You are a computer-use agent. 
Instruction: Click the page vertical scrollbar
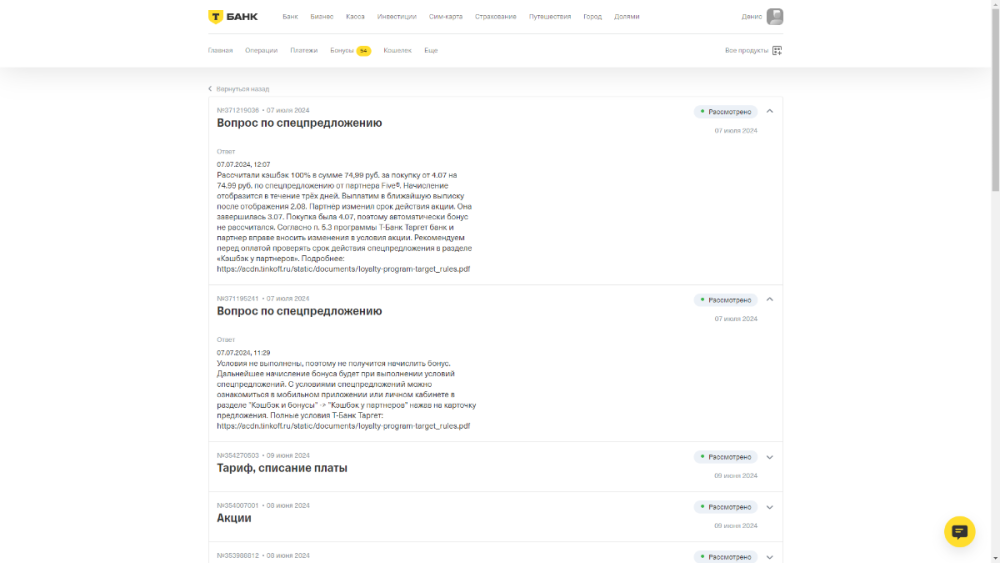(x=994, y=100)
